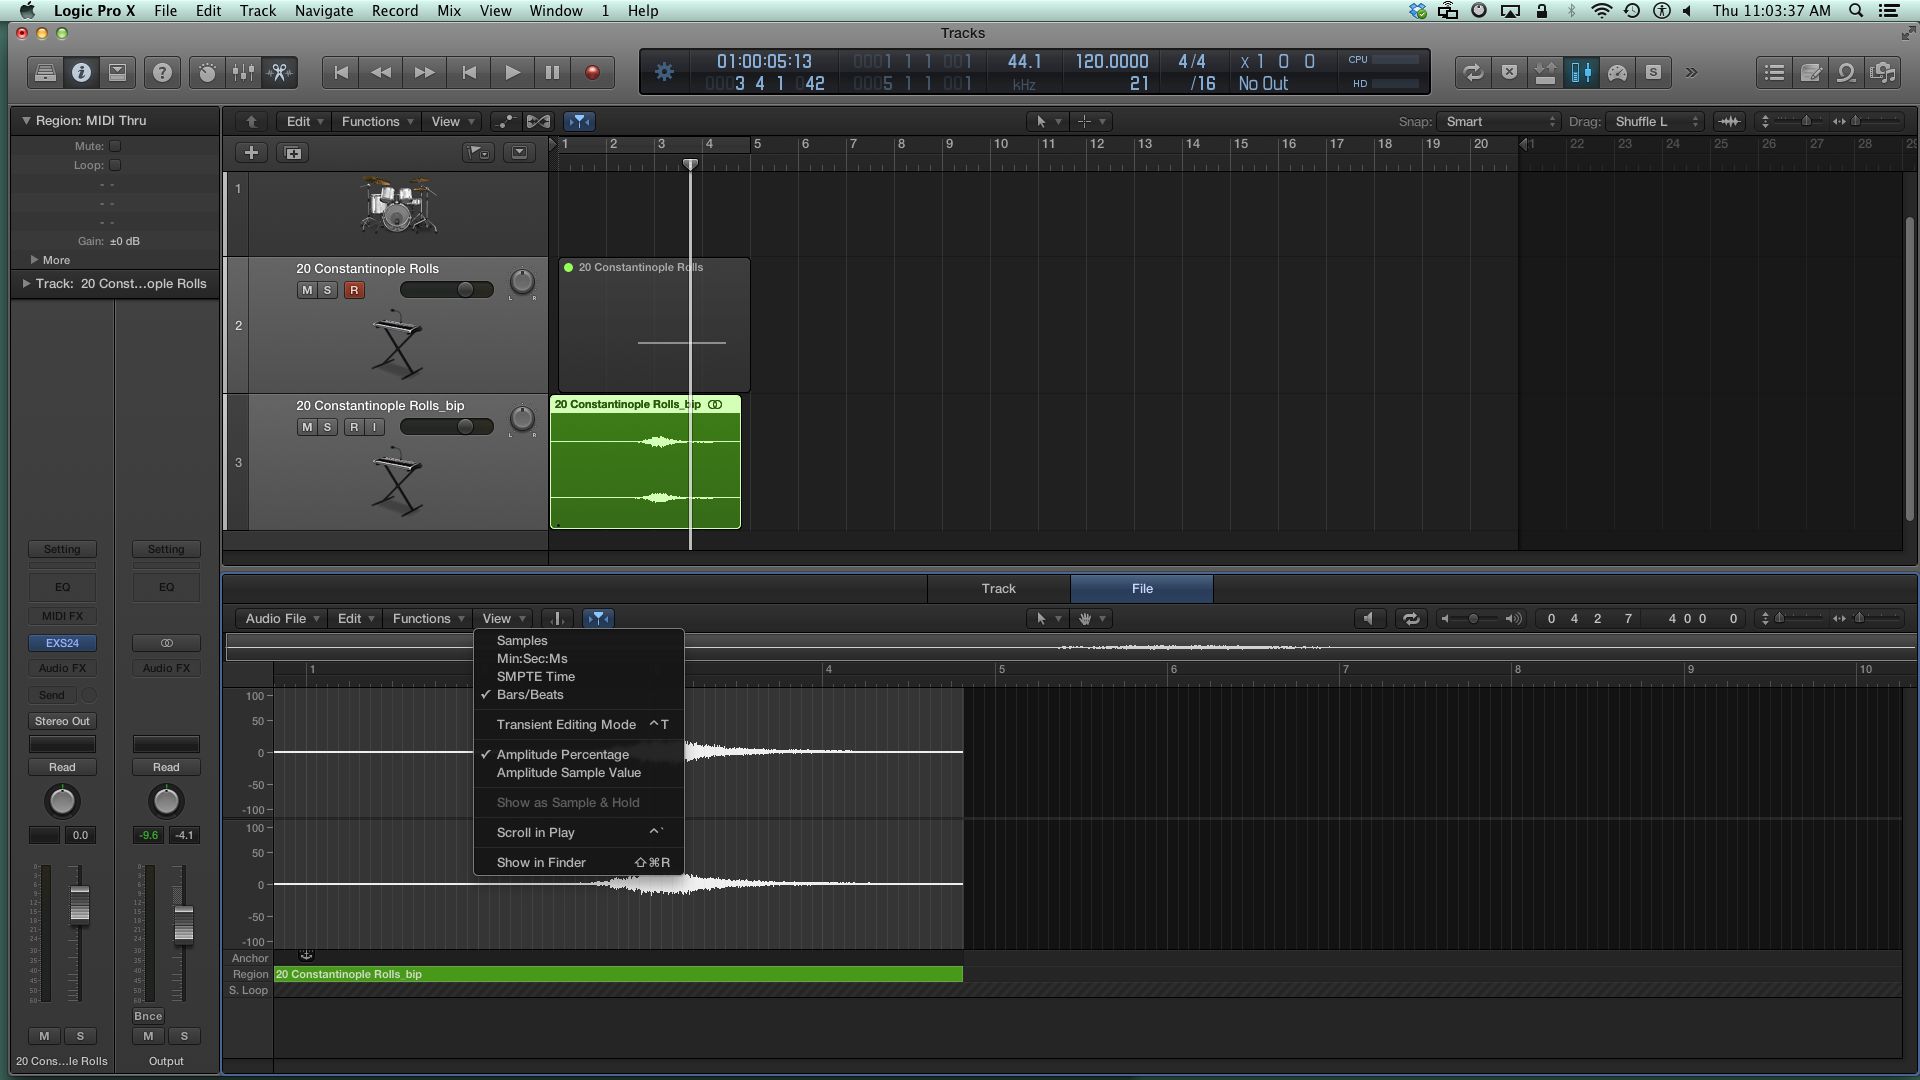
Task: Click the 20 Constantinople Rolls_bip audio region
Action: 645,462
